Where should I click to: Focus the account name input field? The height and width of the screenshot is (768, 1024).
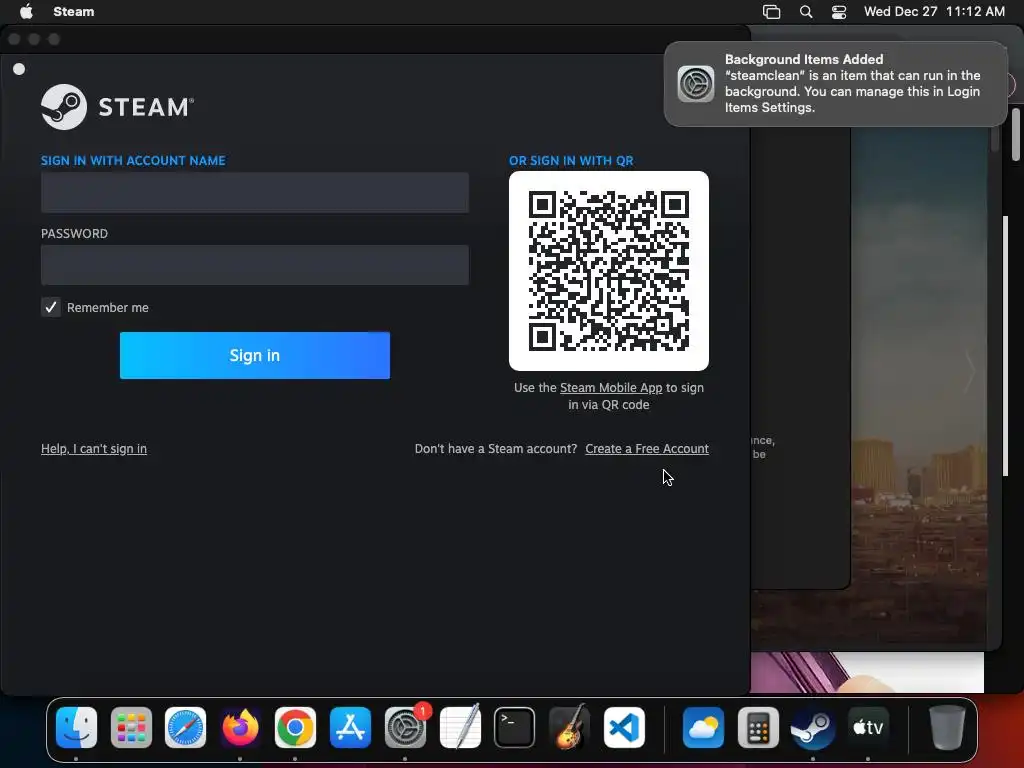[x=255, y=193]
